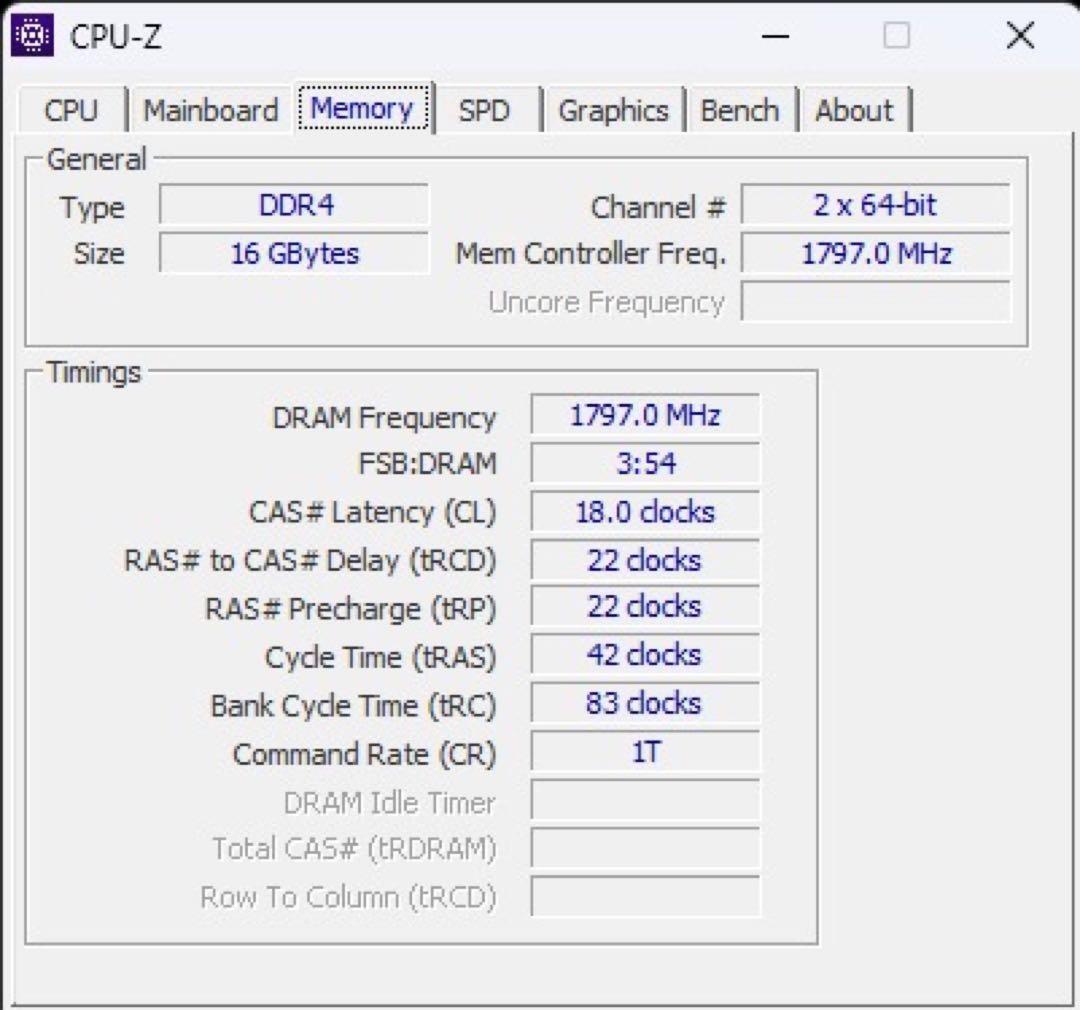This screenshot has width=1080, height=1010.
Task: Click the FSB:DRAM label
Action: point(428,463)
